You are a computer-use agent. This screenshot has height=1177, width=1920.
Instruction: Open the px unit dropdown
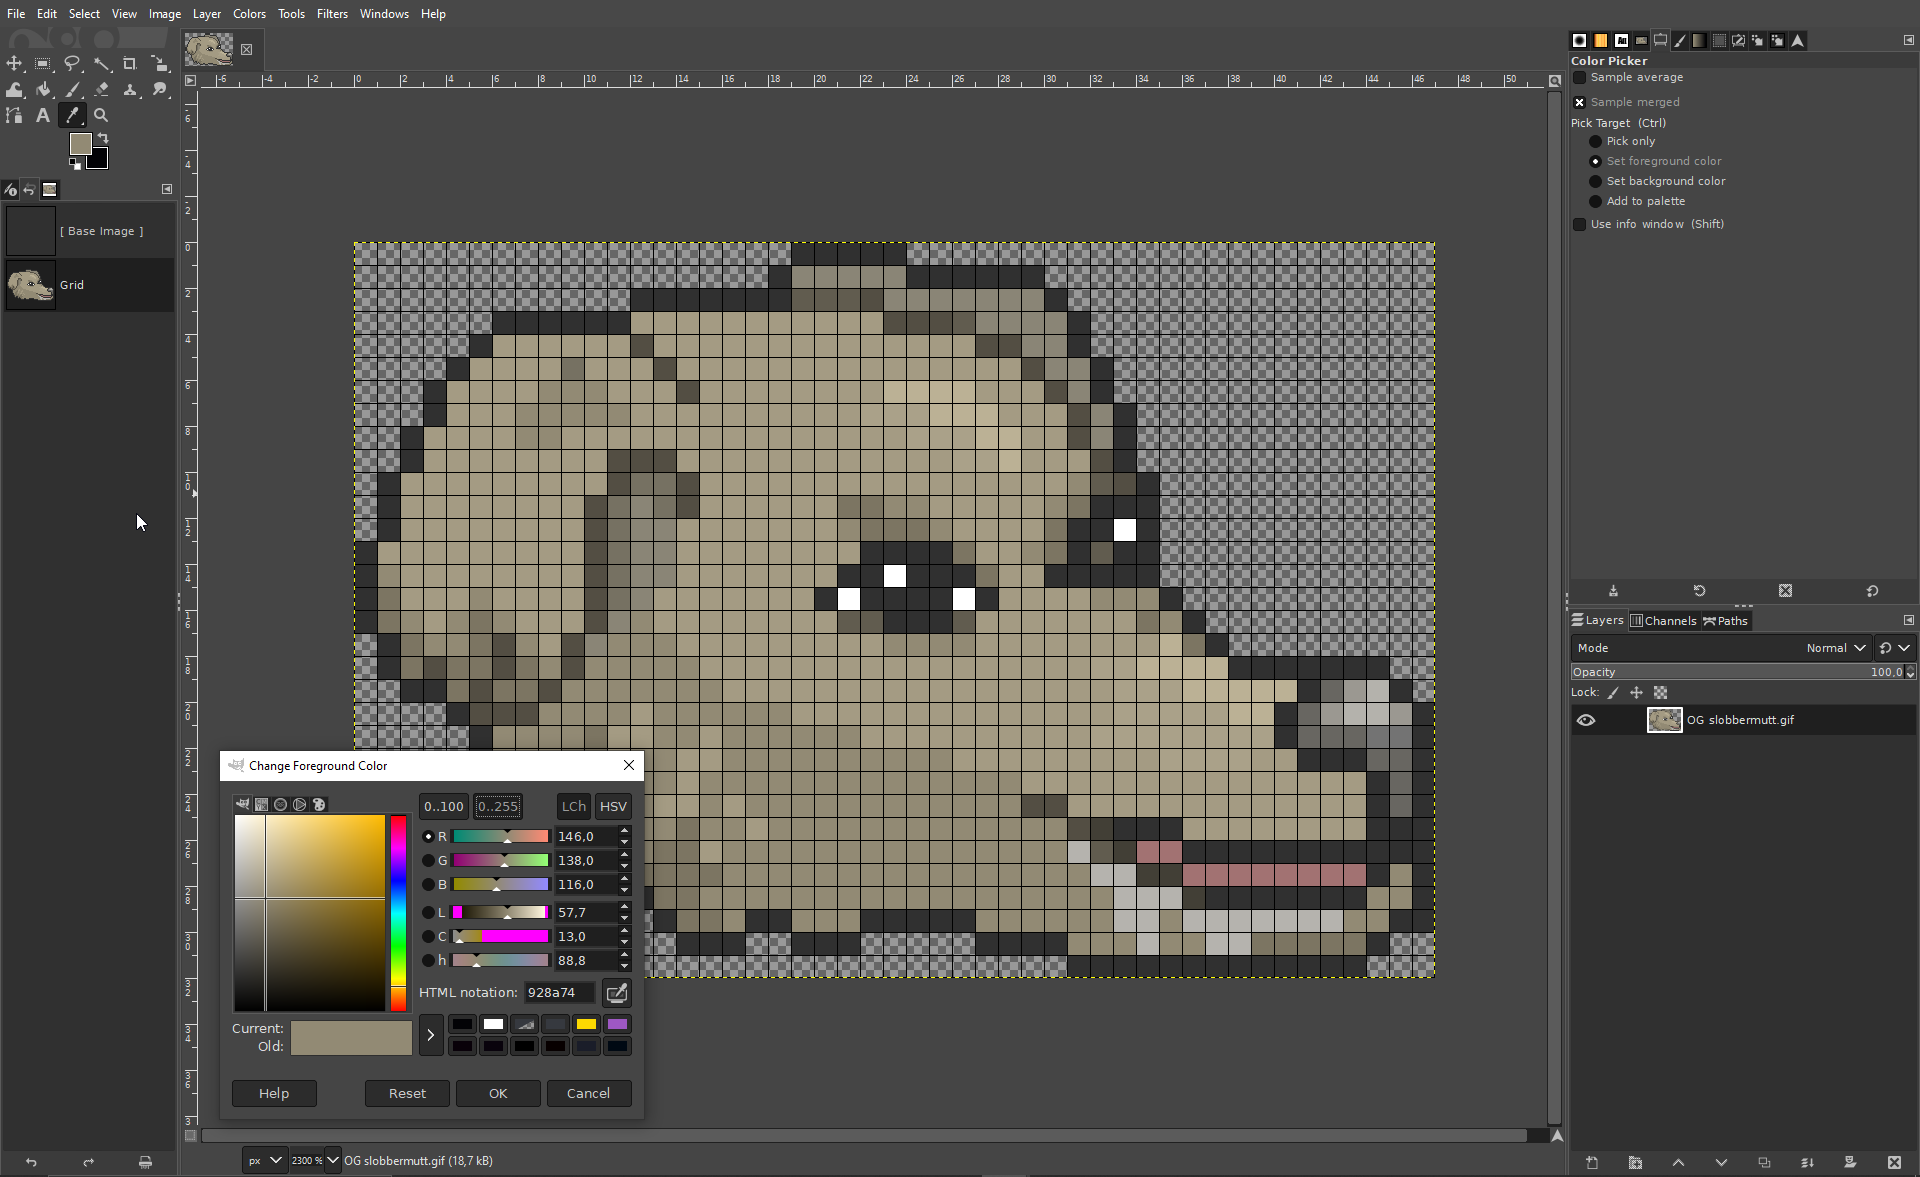tap(265, 1161)
